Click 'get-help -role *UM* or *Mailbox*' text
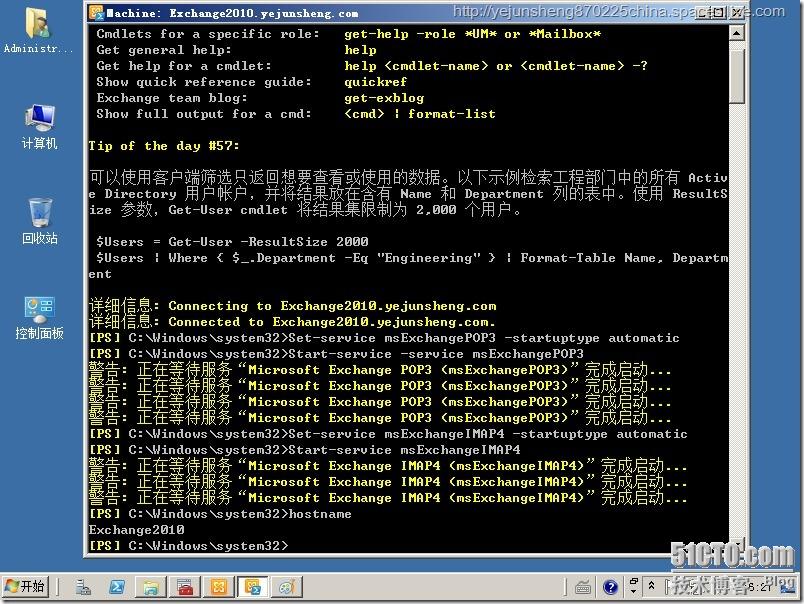This screenshot has height=604, width=804. [x=472, y=34]
